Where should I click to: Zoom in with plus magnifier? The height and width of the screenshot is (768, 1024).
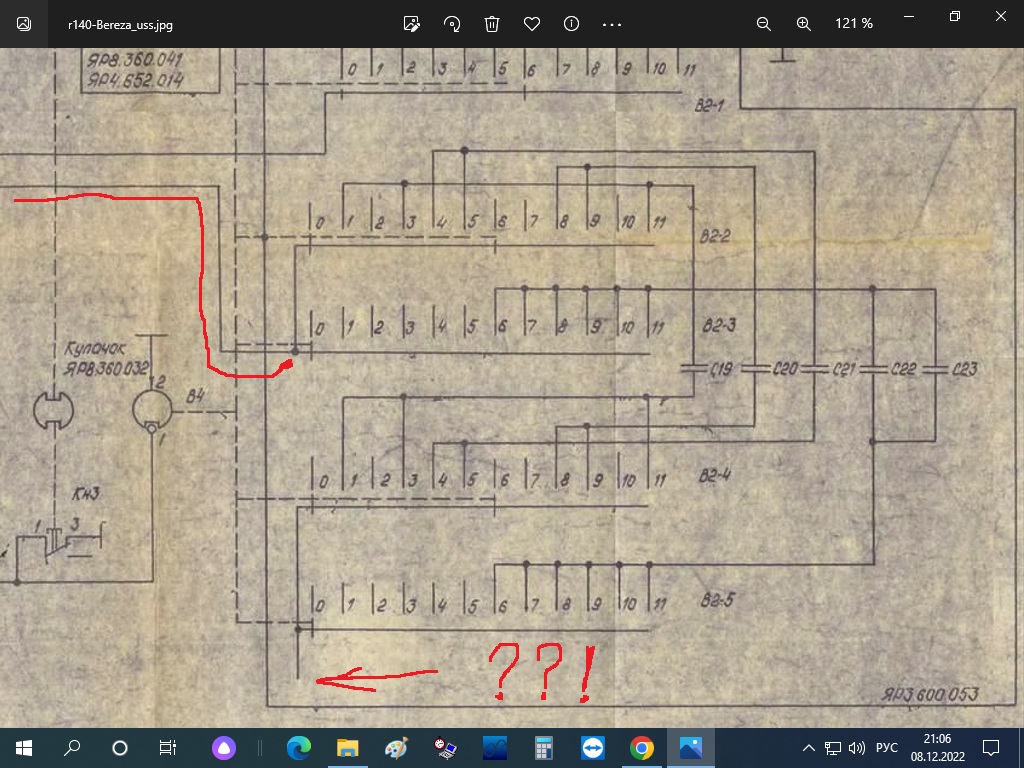tap(804, 23)
